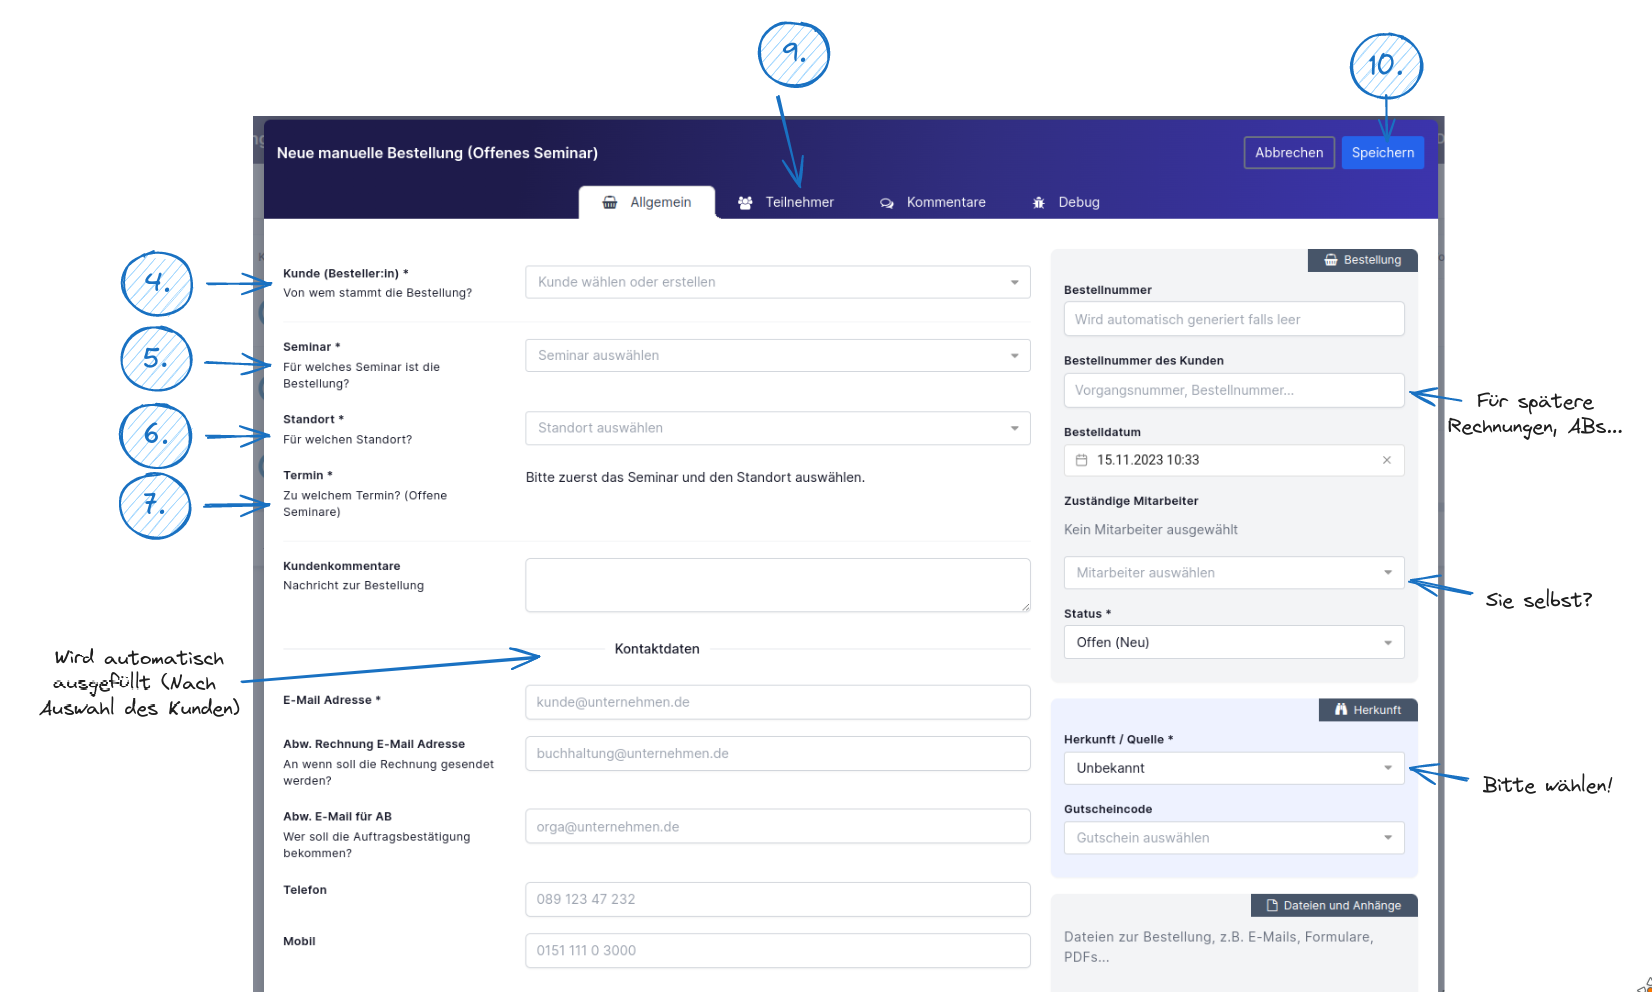Click the Telefon input field
This screenshot has width=1652, height=992.
778,899
